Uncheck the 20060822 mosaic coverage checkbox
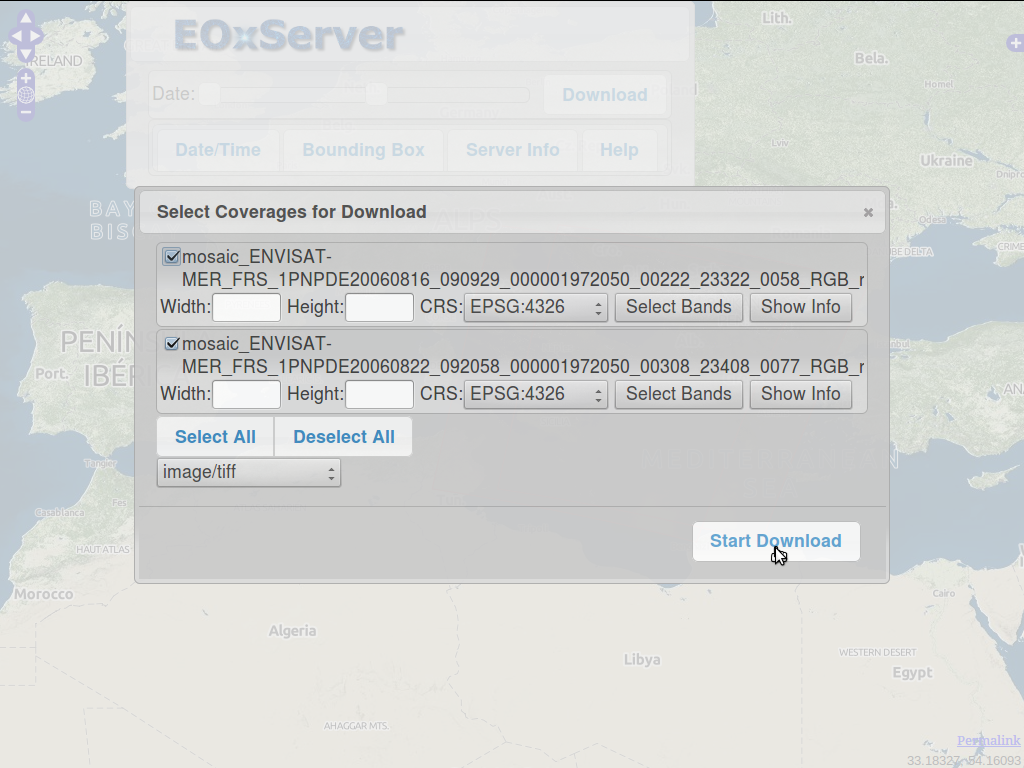Screen dimensions: 1024x768 (x=172, y=344)
